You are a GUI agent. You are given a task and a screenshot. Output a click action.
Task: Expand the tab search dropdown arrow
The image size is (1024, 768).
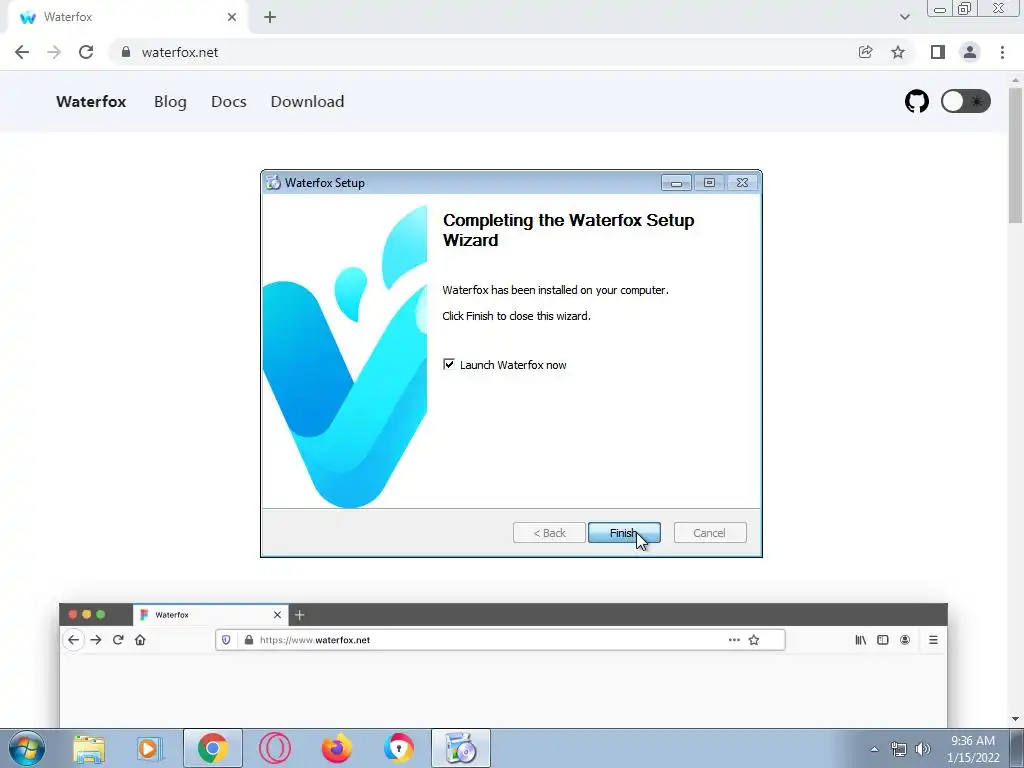click(904, 17)
